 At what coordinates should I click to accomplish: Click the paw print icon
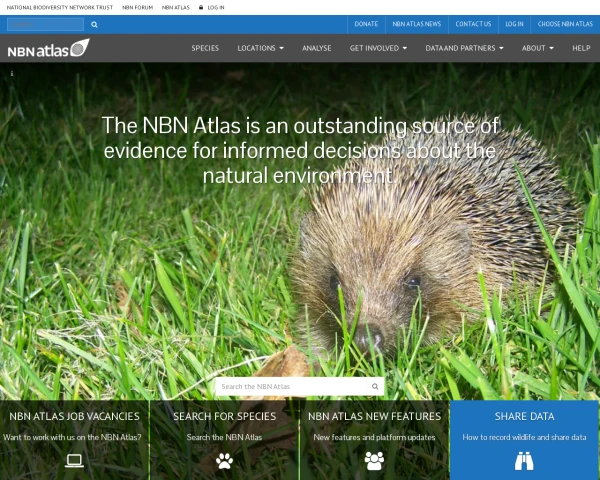pyautogui.click(x=224, y=460)
